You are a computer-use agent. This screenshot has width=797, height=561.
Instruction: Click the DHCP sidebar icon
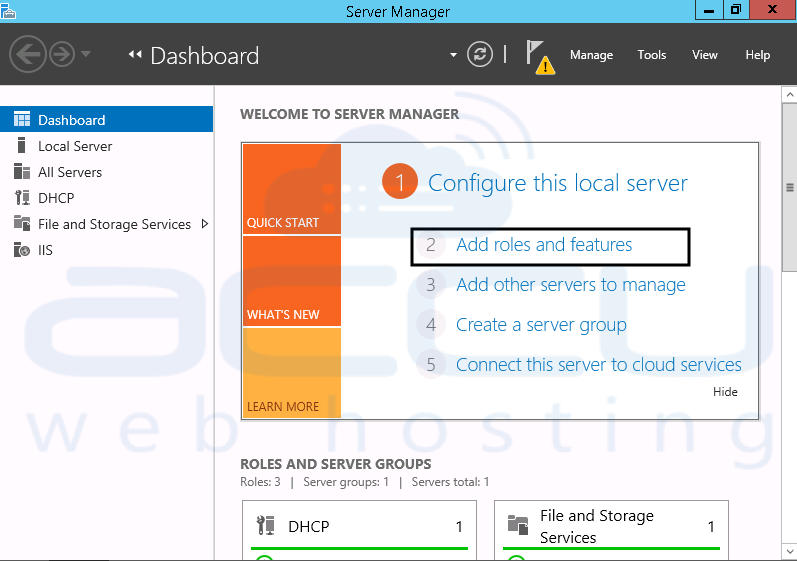22,198
